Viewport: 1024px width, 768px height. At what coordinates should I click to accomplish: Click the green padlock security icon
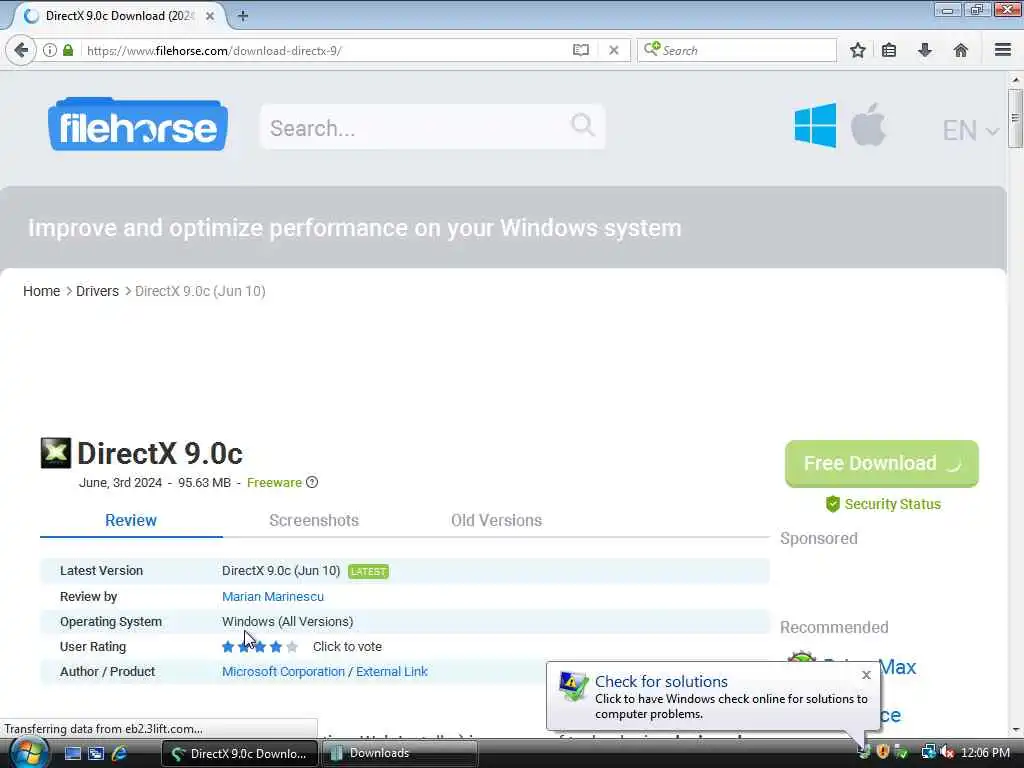coord(68,50)
